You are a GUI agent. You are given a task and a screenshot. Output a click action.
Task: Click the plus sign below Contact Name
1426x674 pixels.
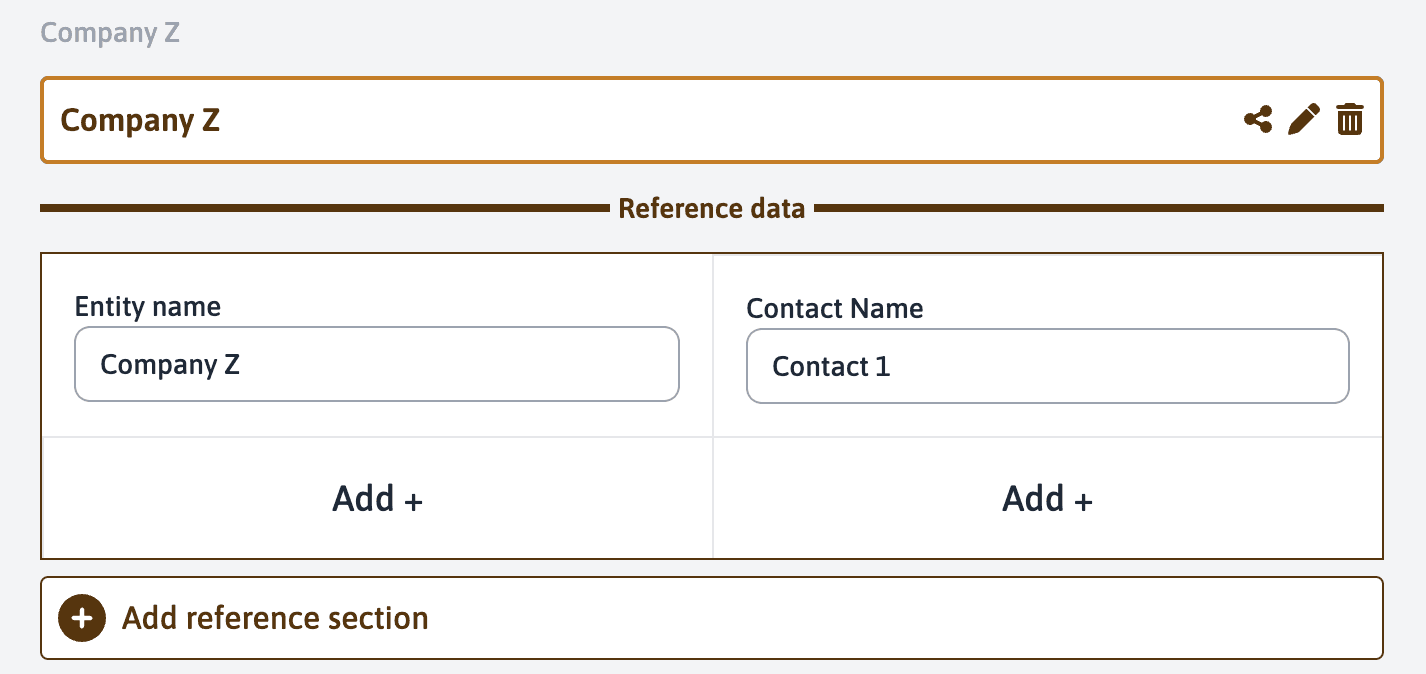coord(1083,500)
